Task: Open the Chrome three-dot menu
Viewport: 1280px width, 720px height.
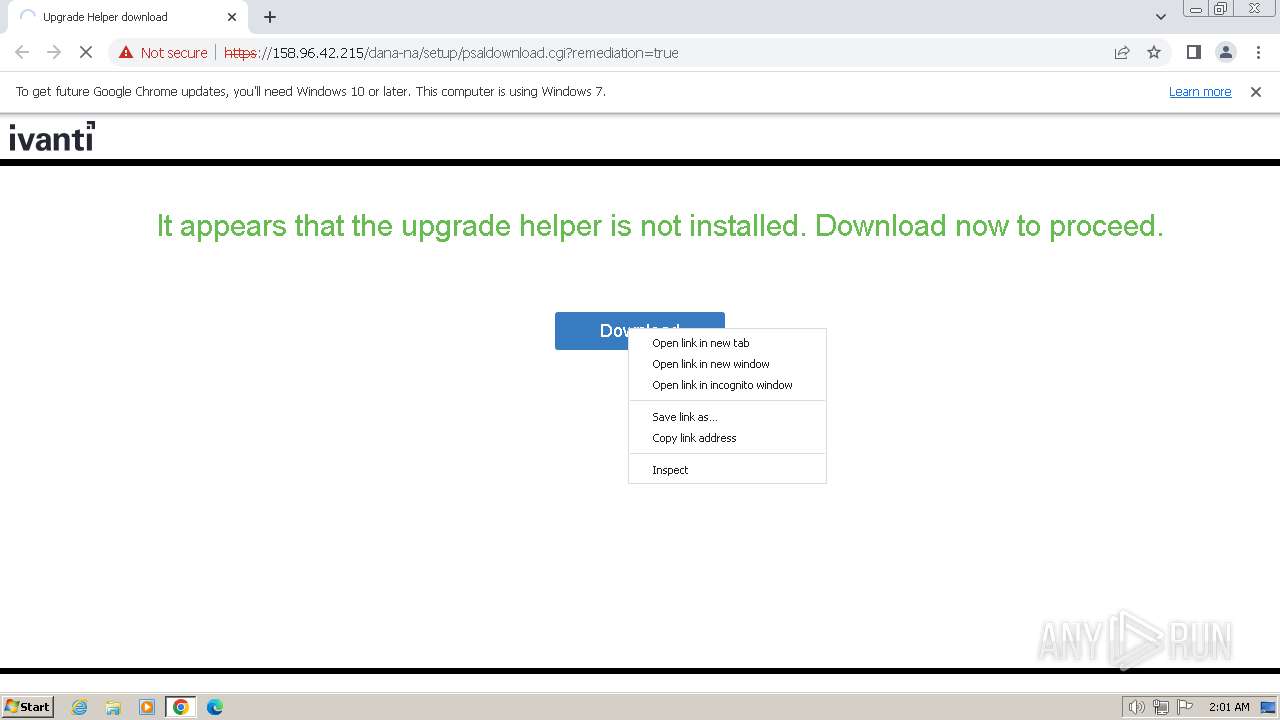Action: point(1258,52)
